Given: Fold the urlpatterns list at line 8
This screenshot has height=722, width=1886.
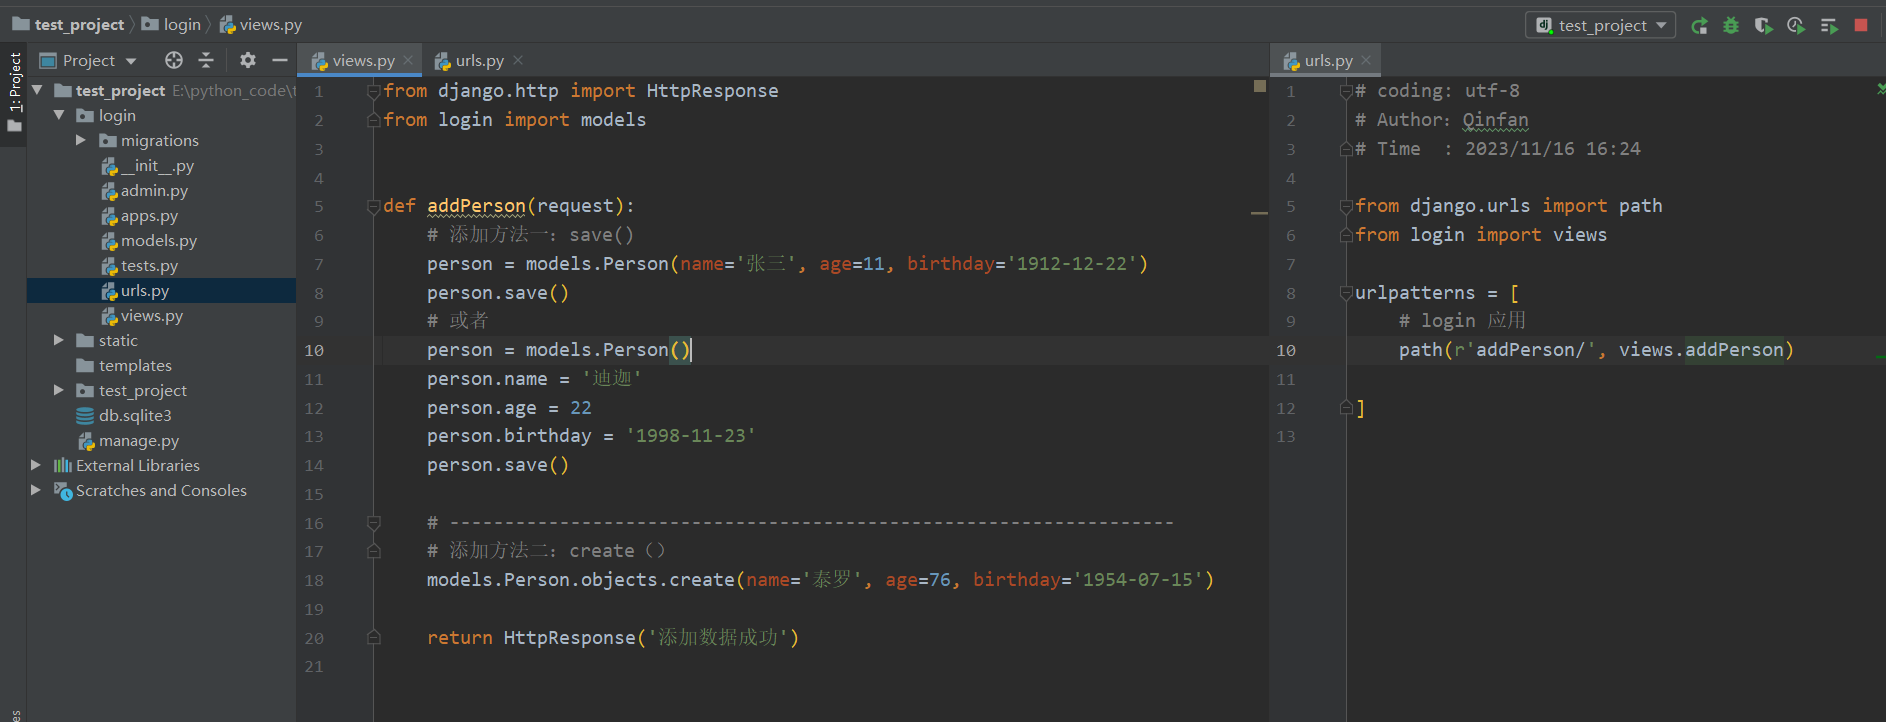Looking at the screenshot, I should pyautogui.click(x=1346, y=293).
